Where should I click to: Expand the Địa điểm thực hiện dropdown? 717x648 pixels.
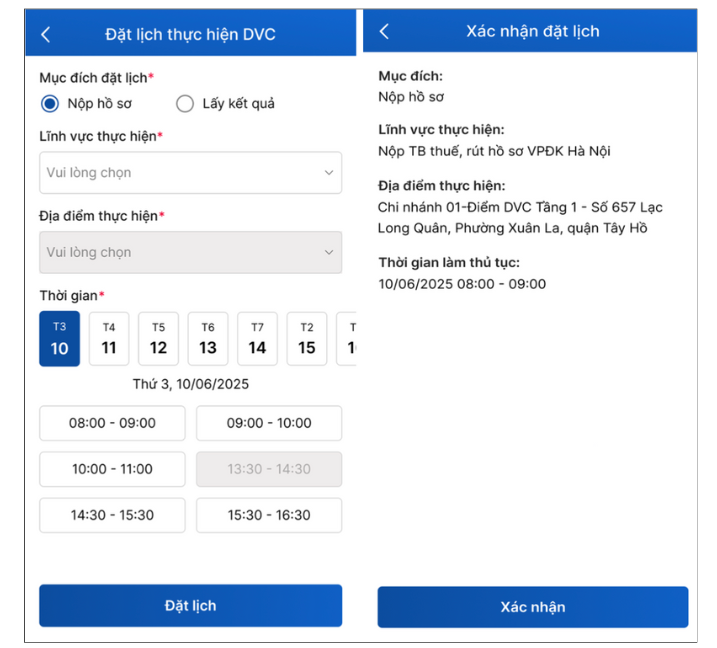[x=190, y=253]
